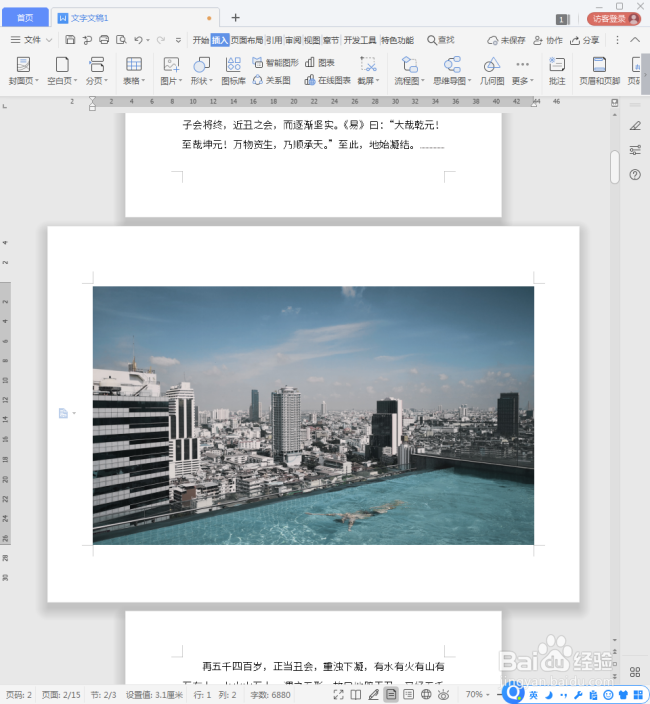The width and height of the screenshot is (650, 704).
Task: Switch to reading layout view in status bar
Action: (x=356, y=695)
